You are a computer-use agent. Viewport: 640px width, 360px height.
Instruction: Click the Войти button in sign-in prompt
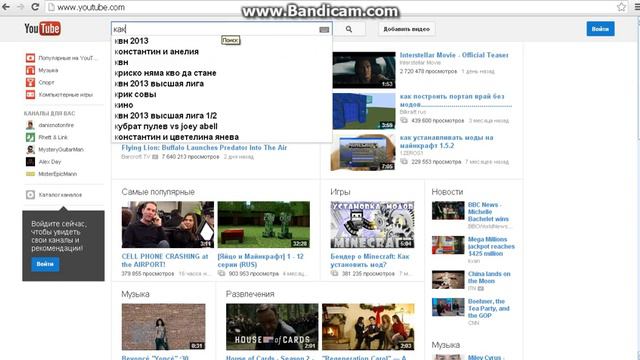coord(45,264)
